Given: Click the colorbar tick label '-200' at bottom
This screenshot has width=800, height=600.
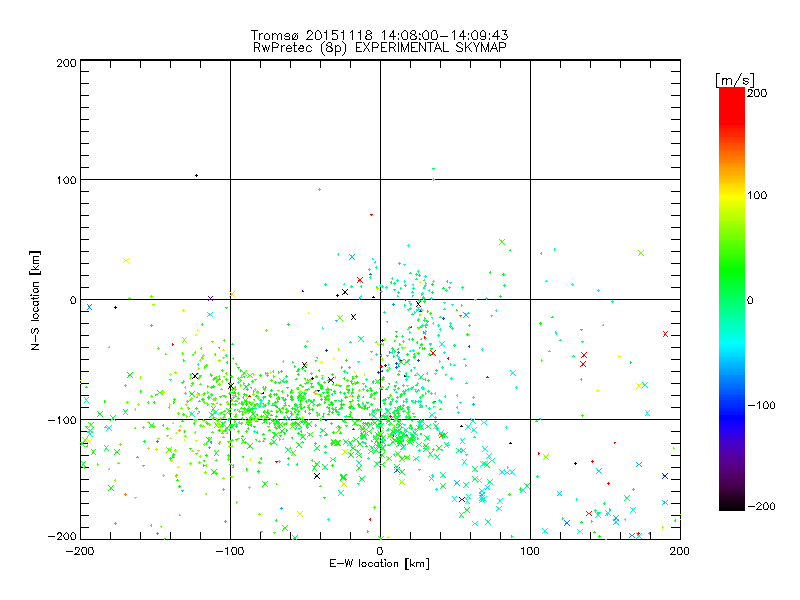Looking at the screenshot, I should click(762, 506).
